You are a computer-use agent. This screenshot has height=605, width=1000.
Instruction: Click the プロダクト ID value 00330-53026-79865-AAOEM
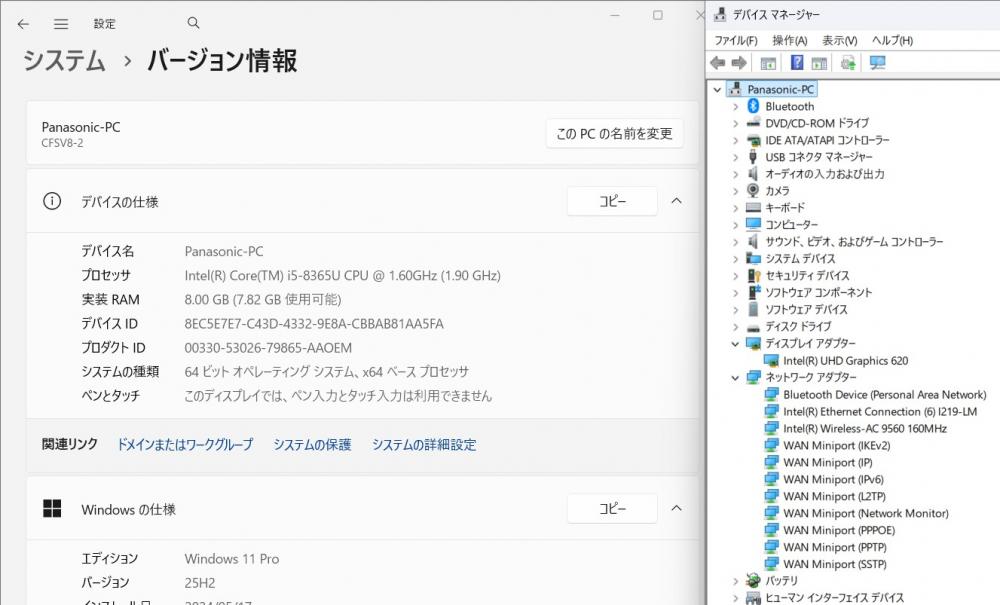[268, 347]
